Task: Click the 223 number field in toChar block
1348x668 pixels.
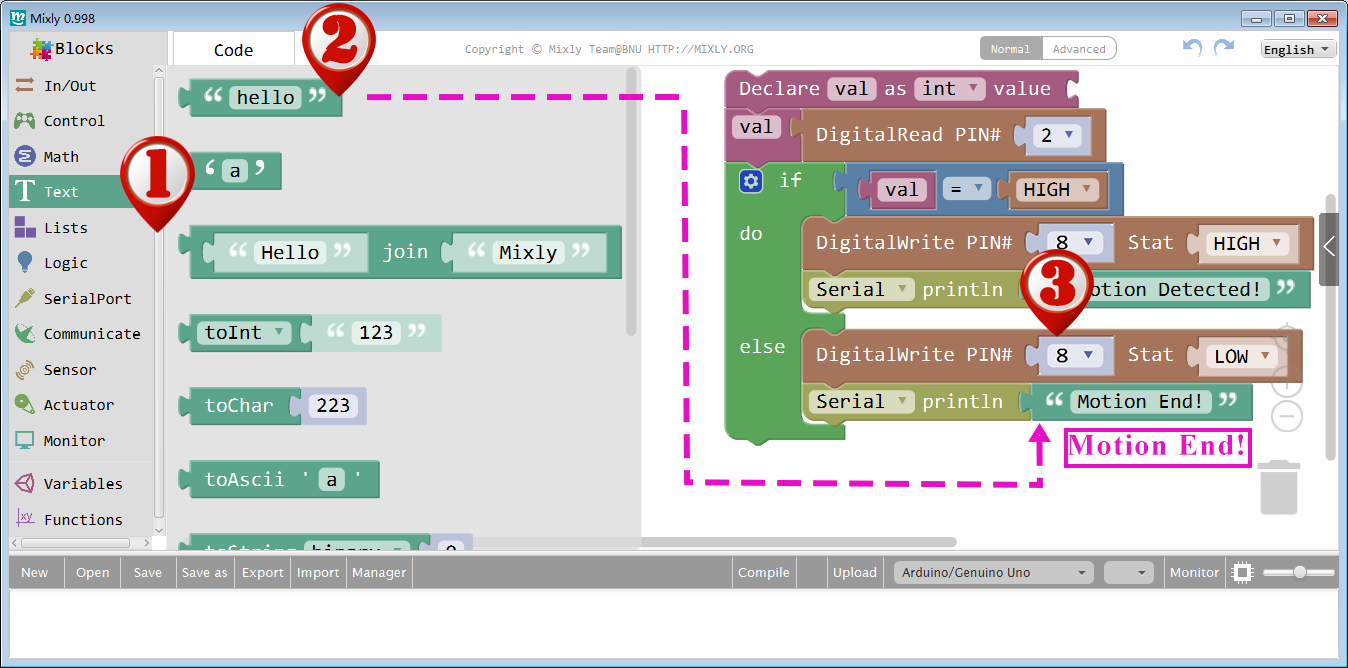Action: 333,406
